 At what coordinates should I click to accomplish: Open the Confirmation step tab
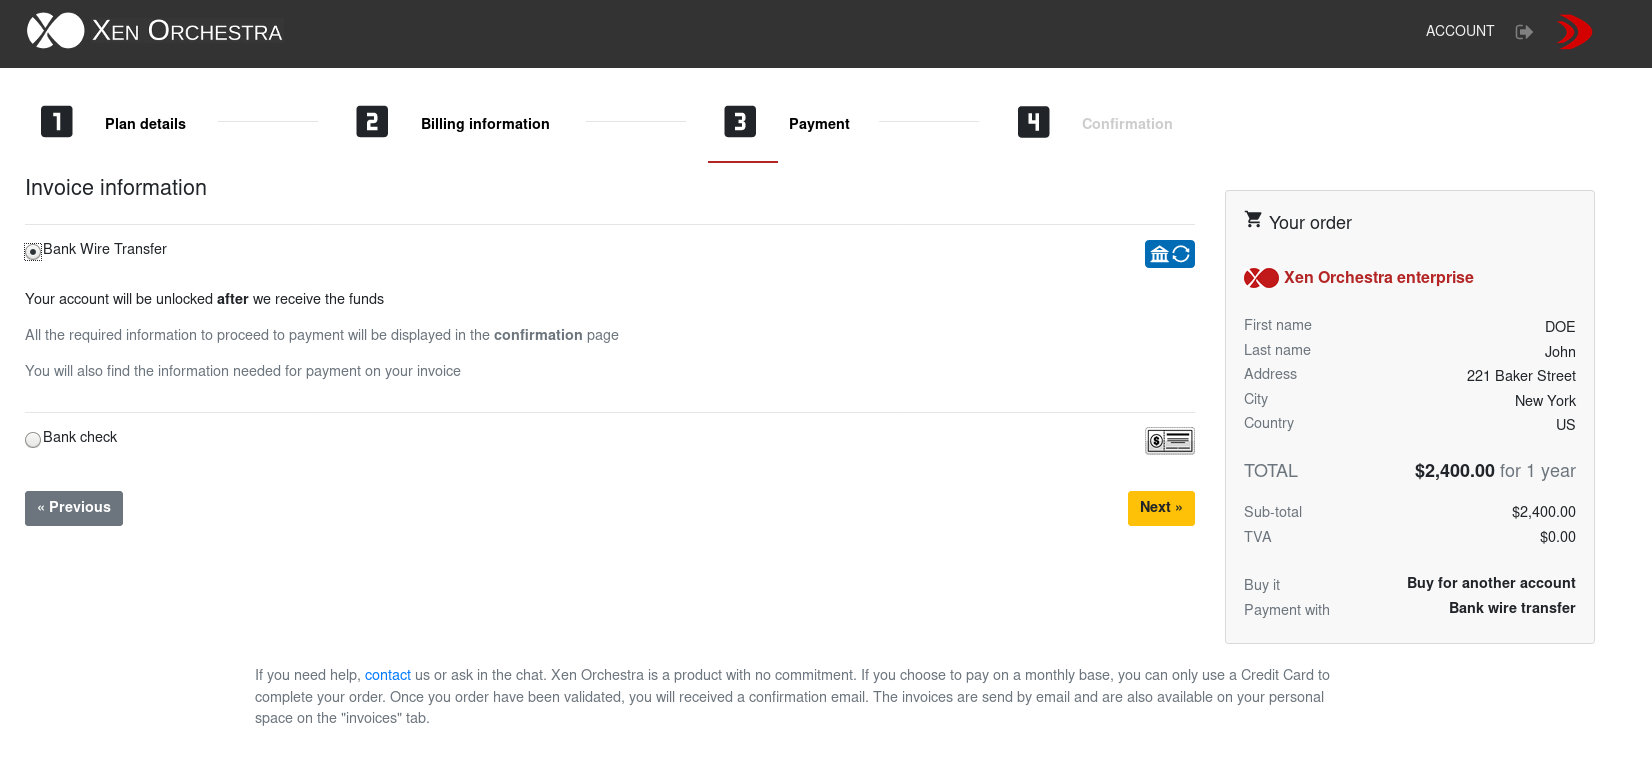[x=1127, y=124]
